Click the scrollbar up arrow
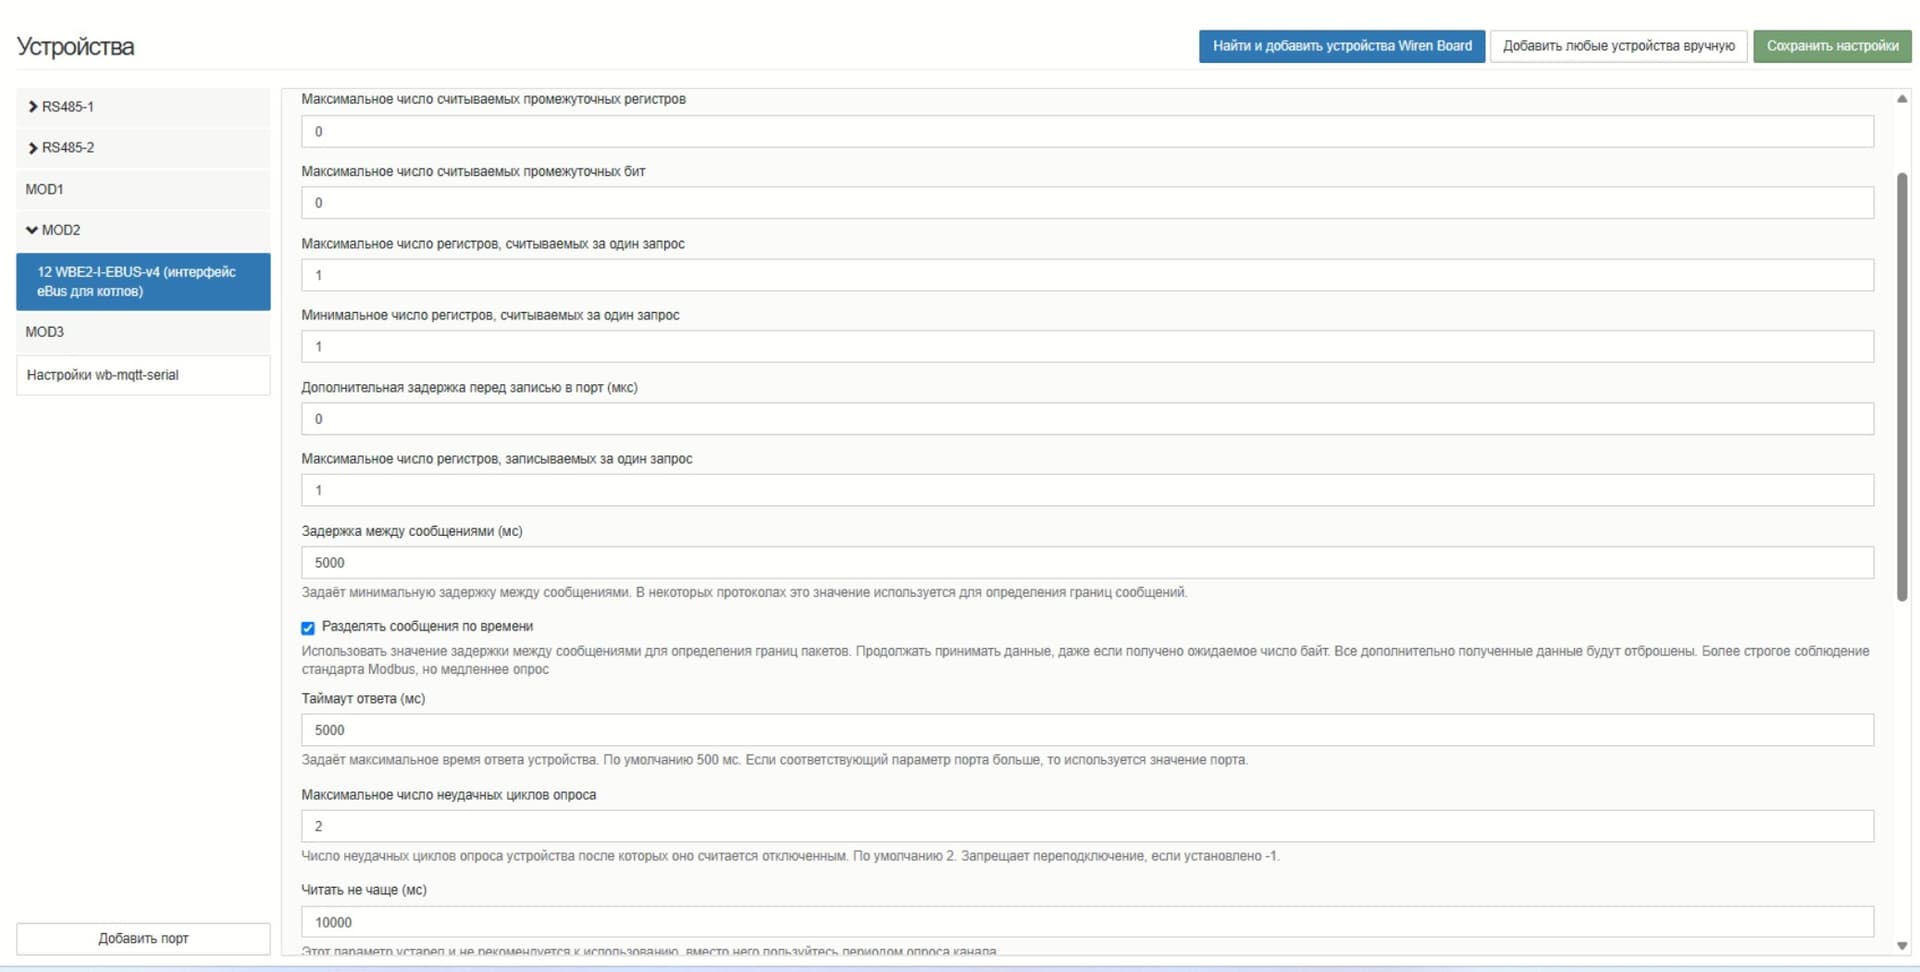The width and height of the screenshot is (1920, 972). click(x=1901, y=99)
